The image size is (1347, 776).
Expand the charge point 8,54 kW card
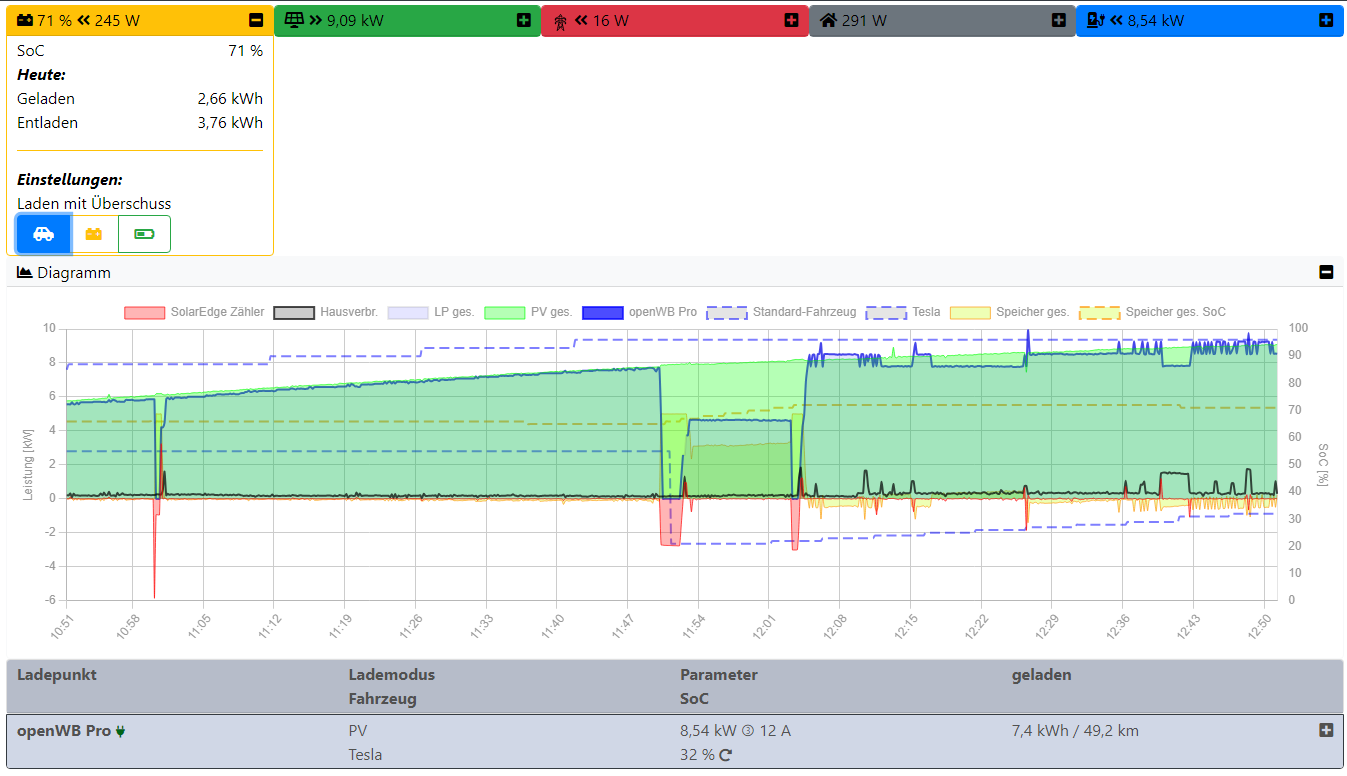click(x=1326, y=20)
